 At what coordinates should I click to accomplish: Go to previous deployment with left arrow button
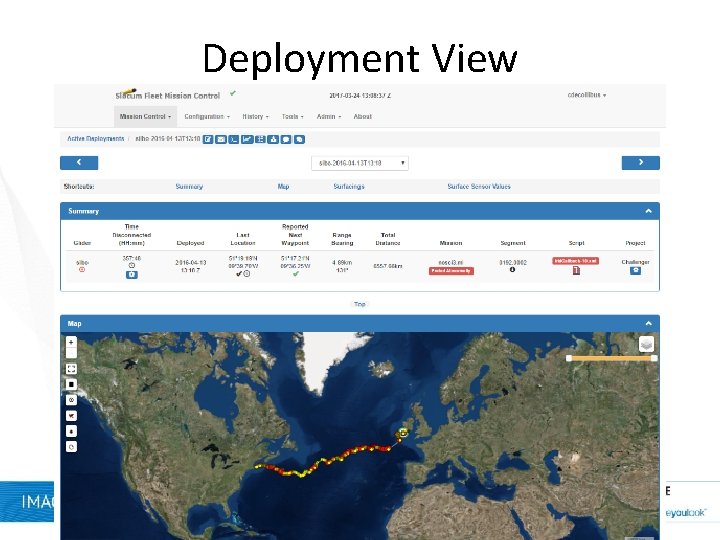coord(79,163)
